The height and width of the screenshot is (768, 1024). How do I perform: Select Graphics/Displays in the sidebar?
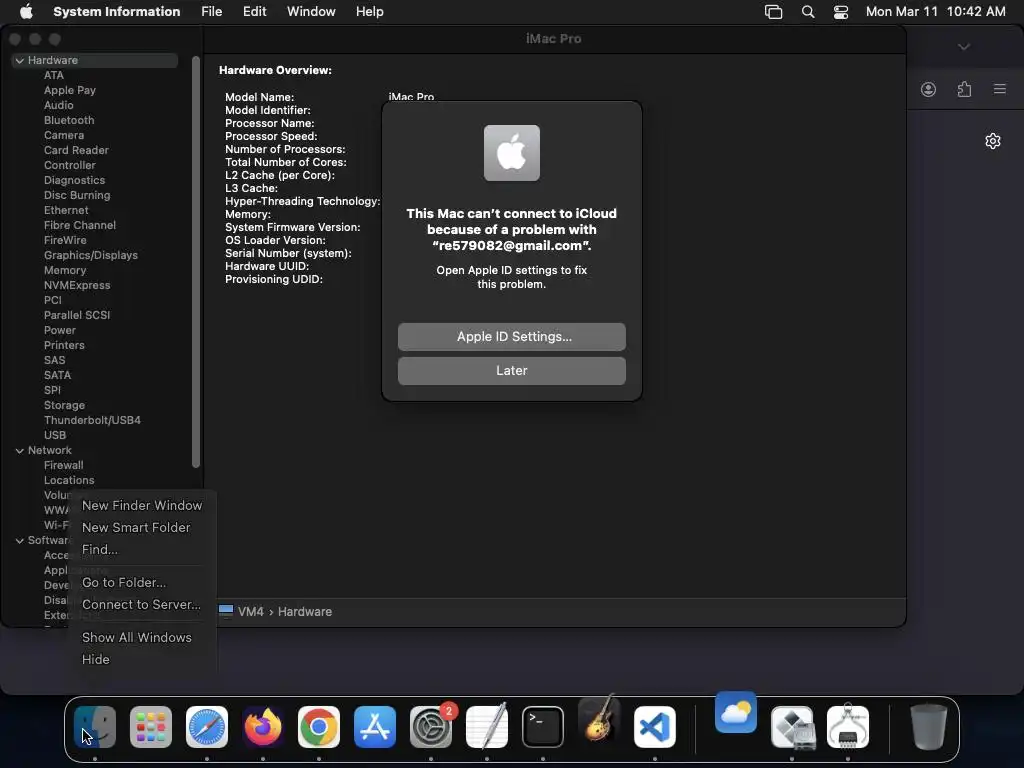(x=91, y=255)
